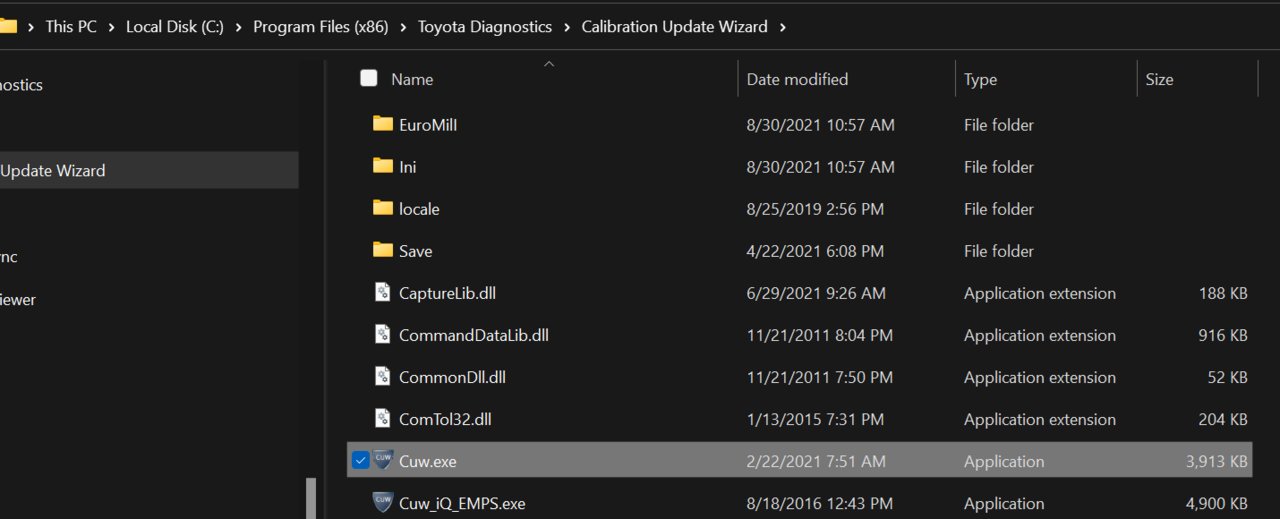The height and width of the screenshot is (519, 1280).
Task: Click the 52 KB size value
Action: (x=1227, y=377)
